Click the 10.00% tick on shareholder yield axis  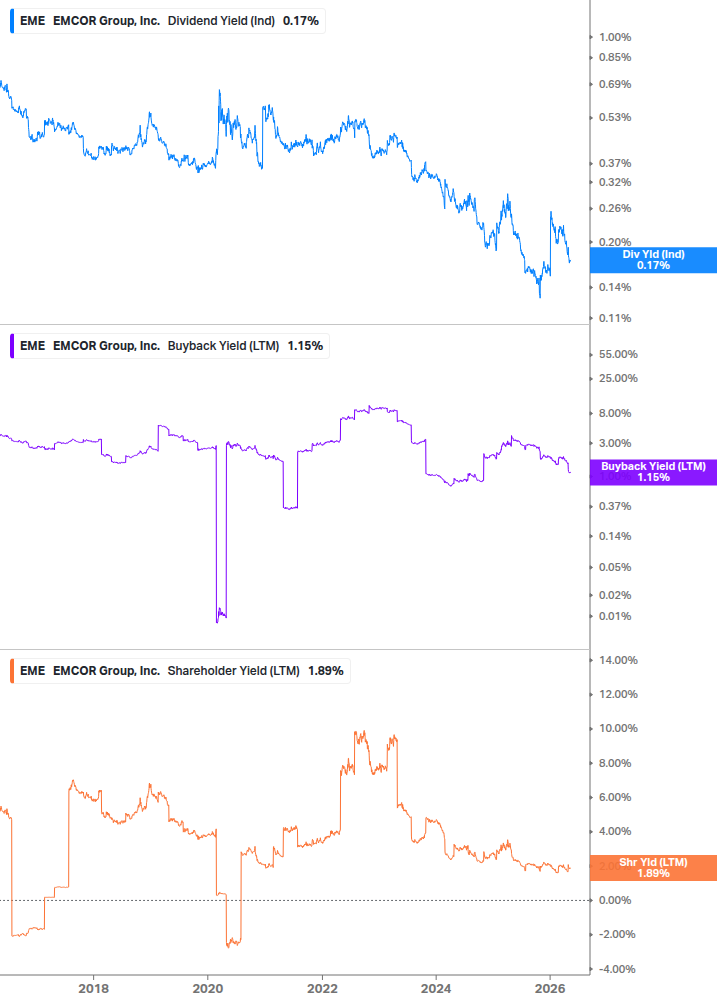click(x=618, y=729)
